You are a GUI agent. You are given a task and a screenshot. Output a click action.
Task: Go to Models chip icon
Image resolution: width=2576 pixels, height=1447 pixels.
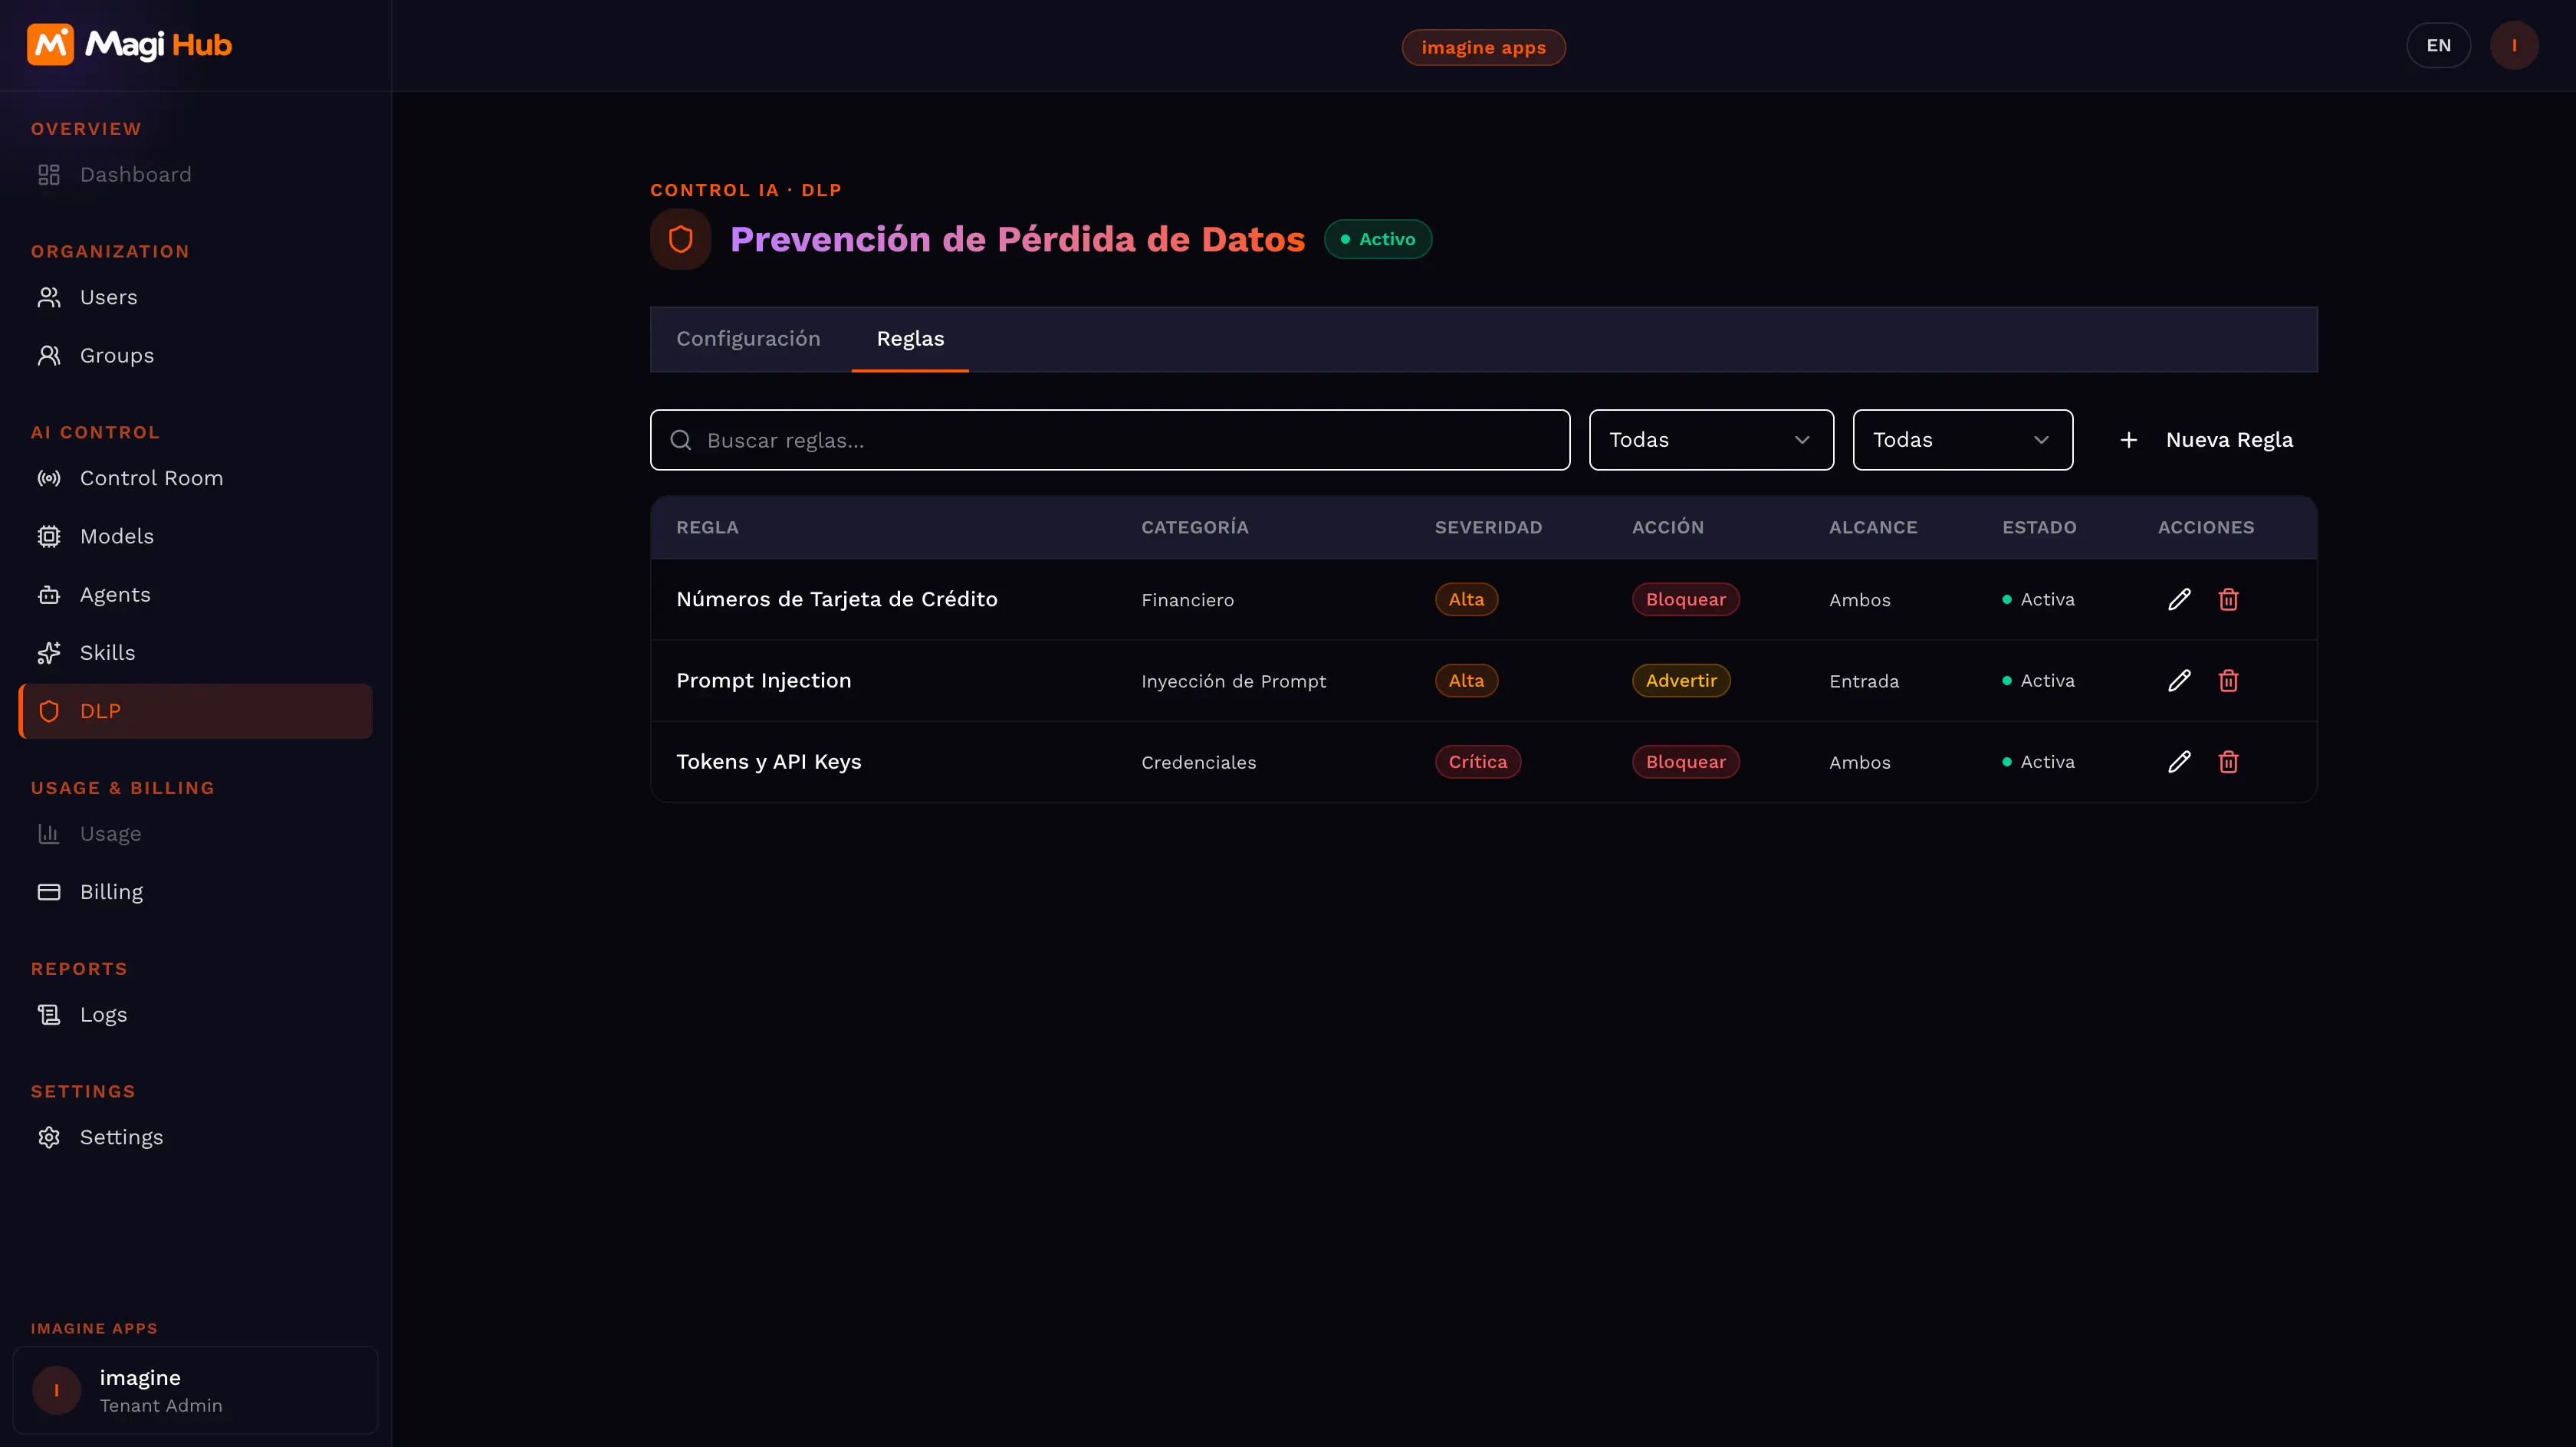(49, 536)
